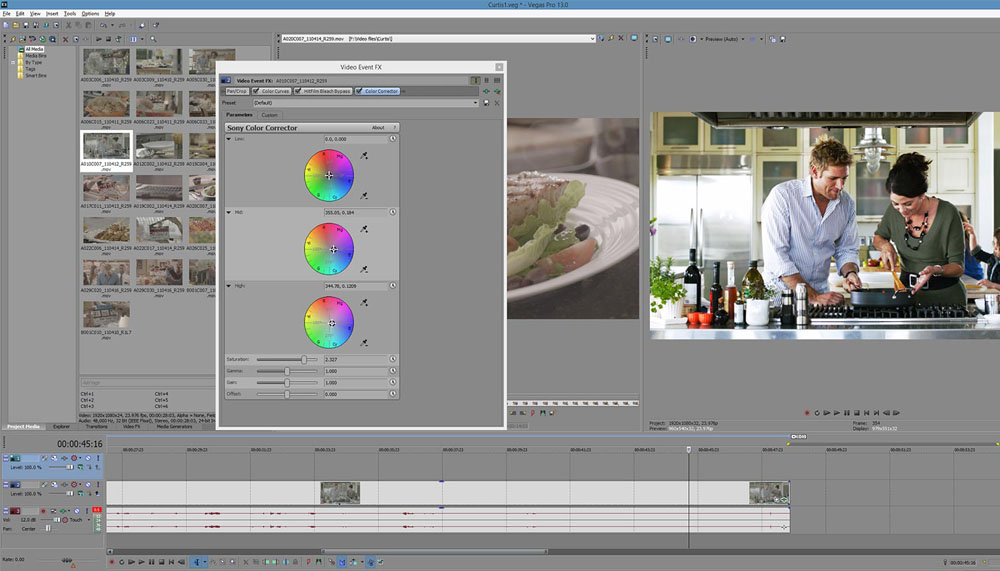
Task: Arm audio track 3 for recording
Action: pyautogui.click(x=43, y=511)
